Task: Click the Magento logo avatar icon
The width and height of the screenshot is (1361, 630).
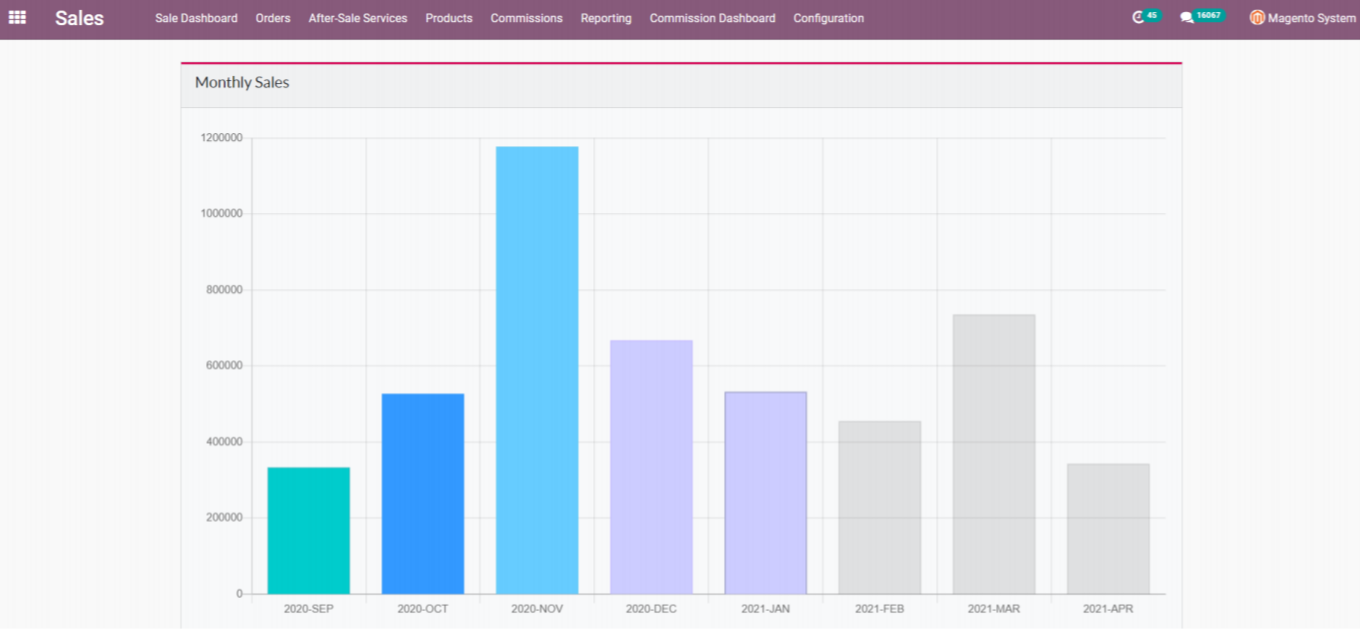Action: click(1257, 17)
